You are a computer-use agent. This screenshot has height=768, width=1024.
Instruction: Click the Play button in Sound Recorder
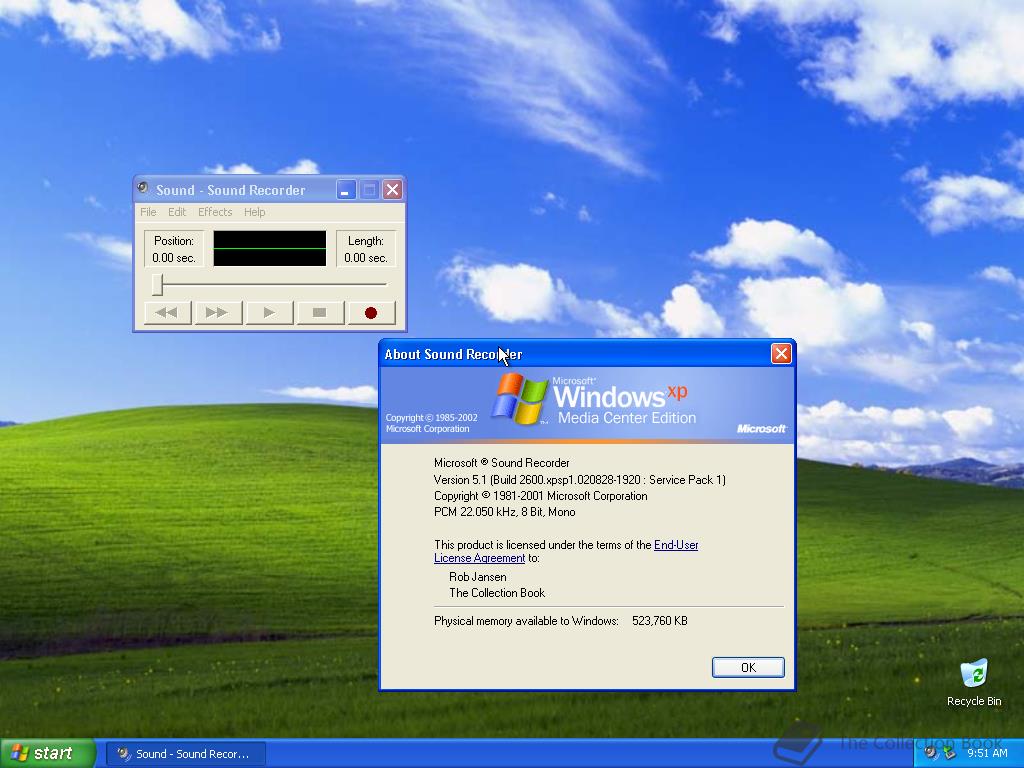click(268, 313)
